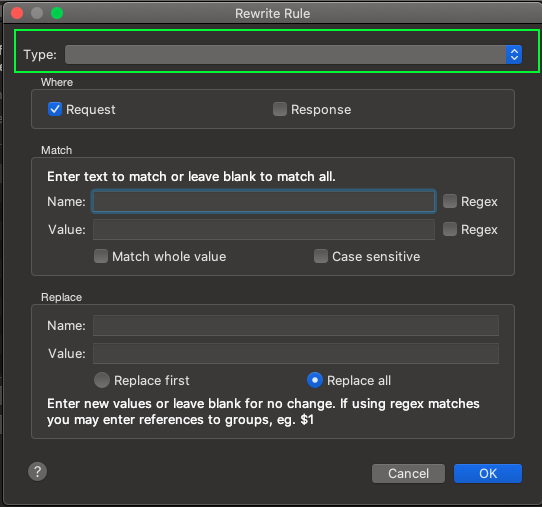Cancel the Rewrite Rule dialog
The image size is (542, 507).
(x=408, y=473)
